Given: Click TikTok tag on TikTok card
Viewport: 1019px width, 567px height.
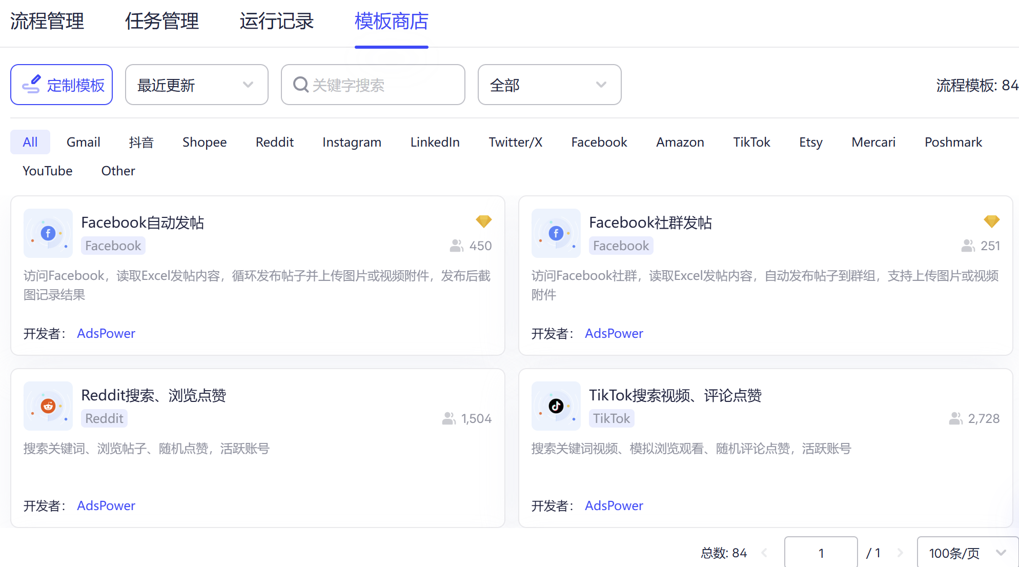Looking at the screenshot, I should [x=611, y=419].
